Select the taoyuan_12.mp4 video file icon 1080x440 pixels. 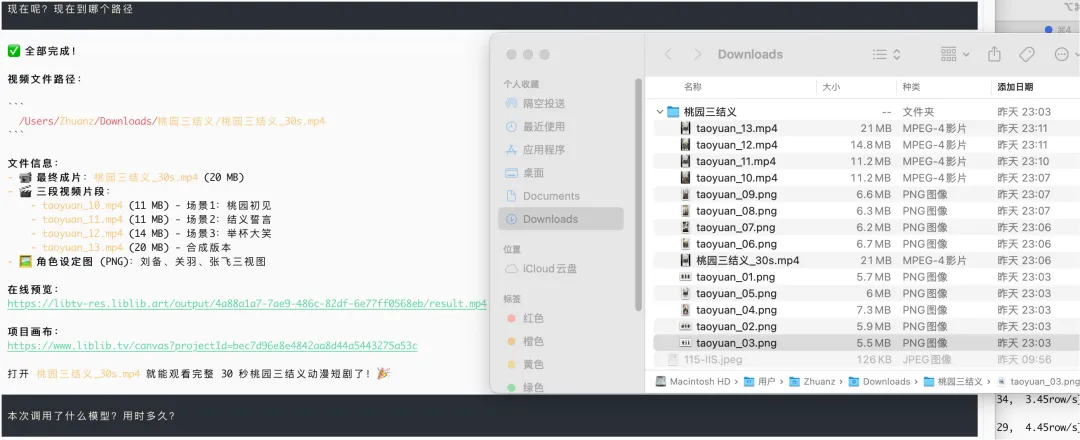[x=685, y=145]
